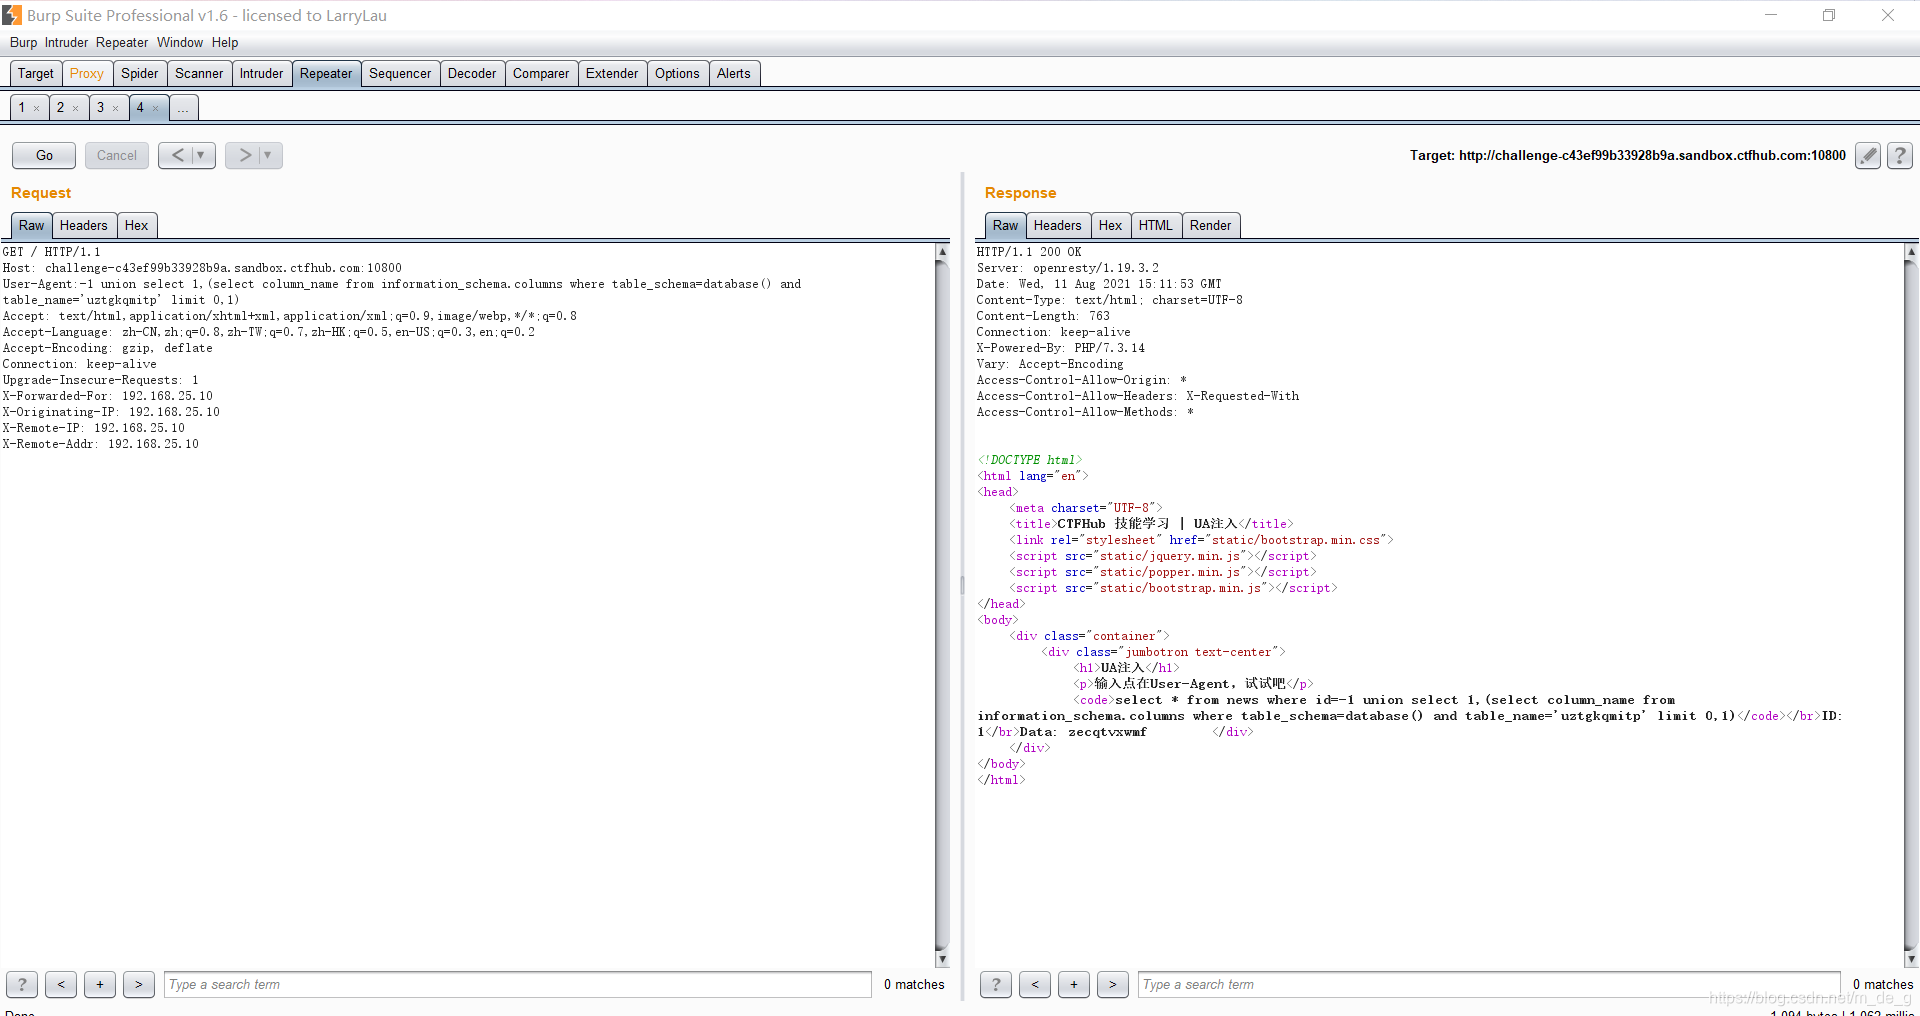Screen dimensions: 1920x1016
Task: Open the Help menu
Action: click(x=225, y=42)
